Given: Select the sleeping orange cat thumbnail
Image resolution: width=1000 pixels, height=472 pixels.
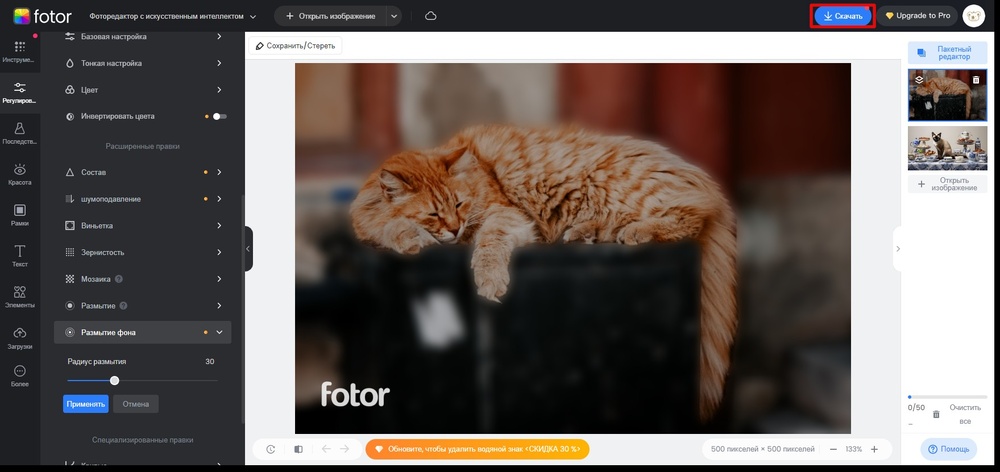Looking at the screenshot, I should (x=947, y=95).
